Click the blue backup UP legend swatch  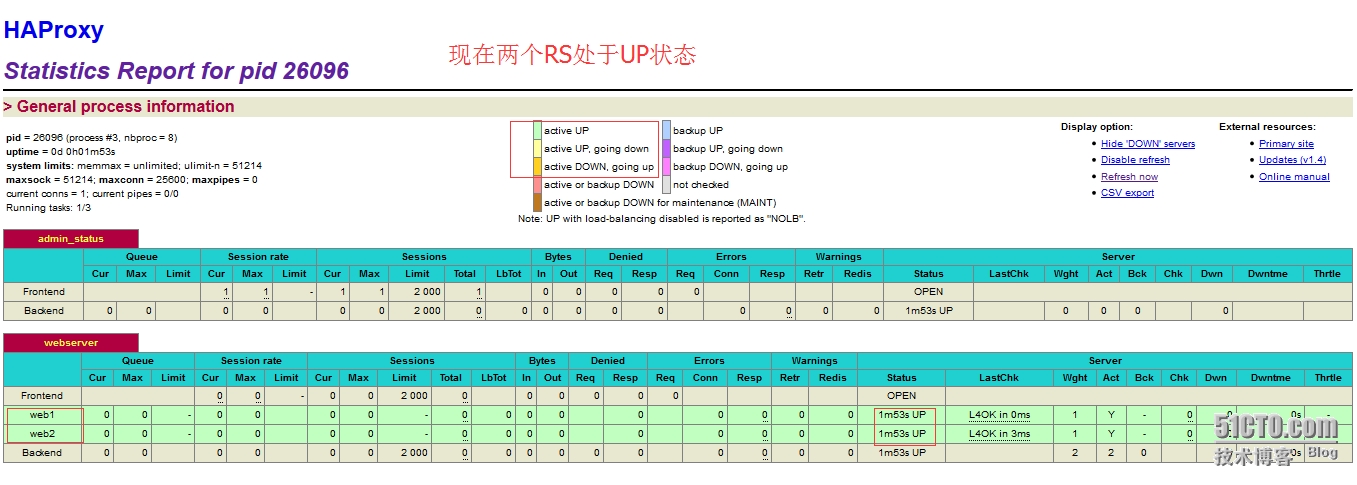666,130
